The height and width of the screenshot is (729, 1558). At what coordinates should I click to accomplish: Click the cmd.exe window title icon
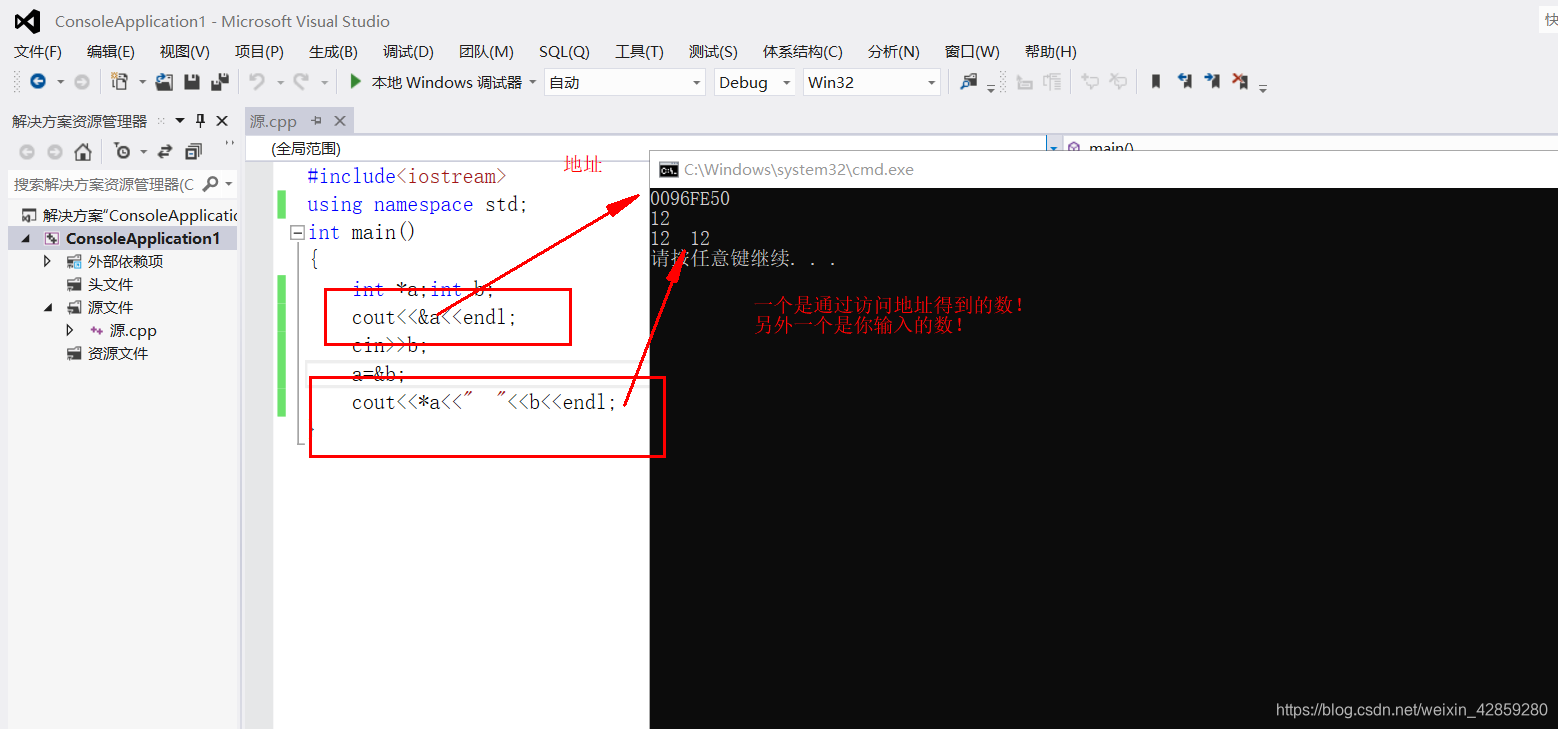point(668,169)
